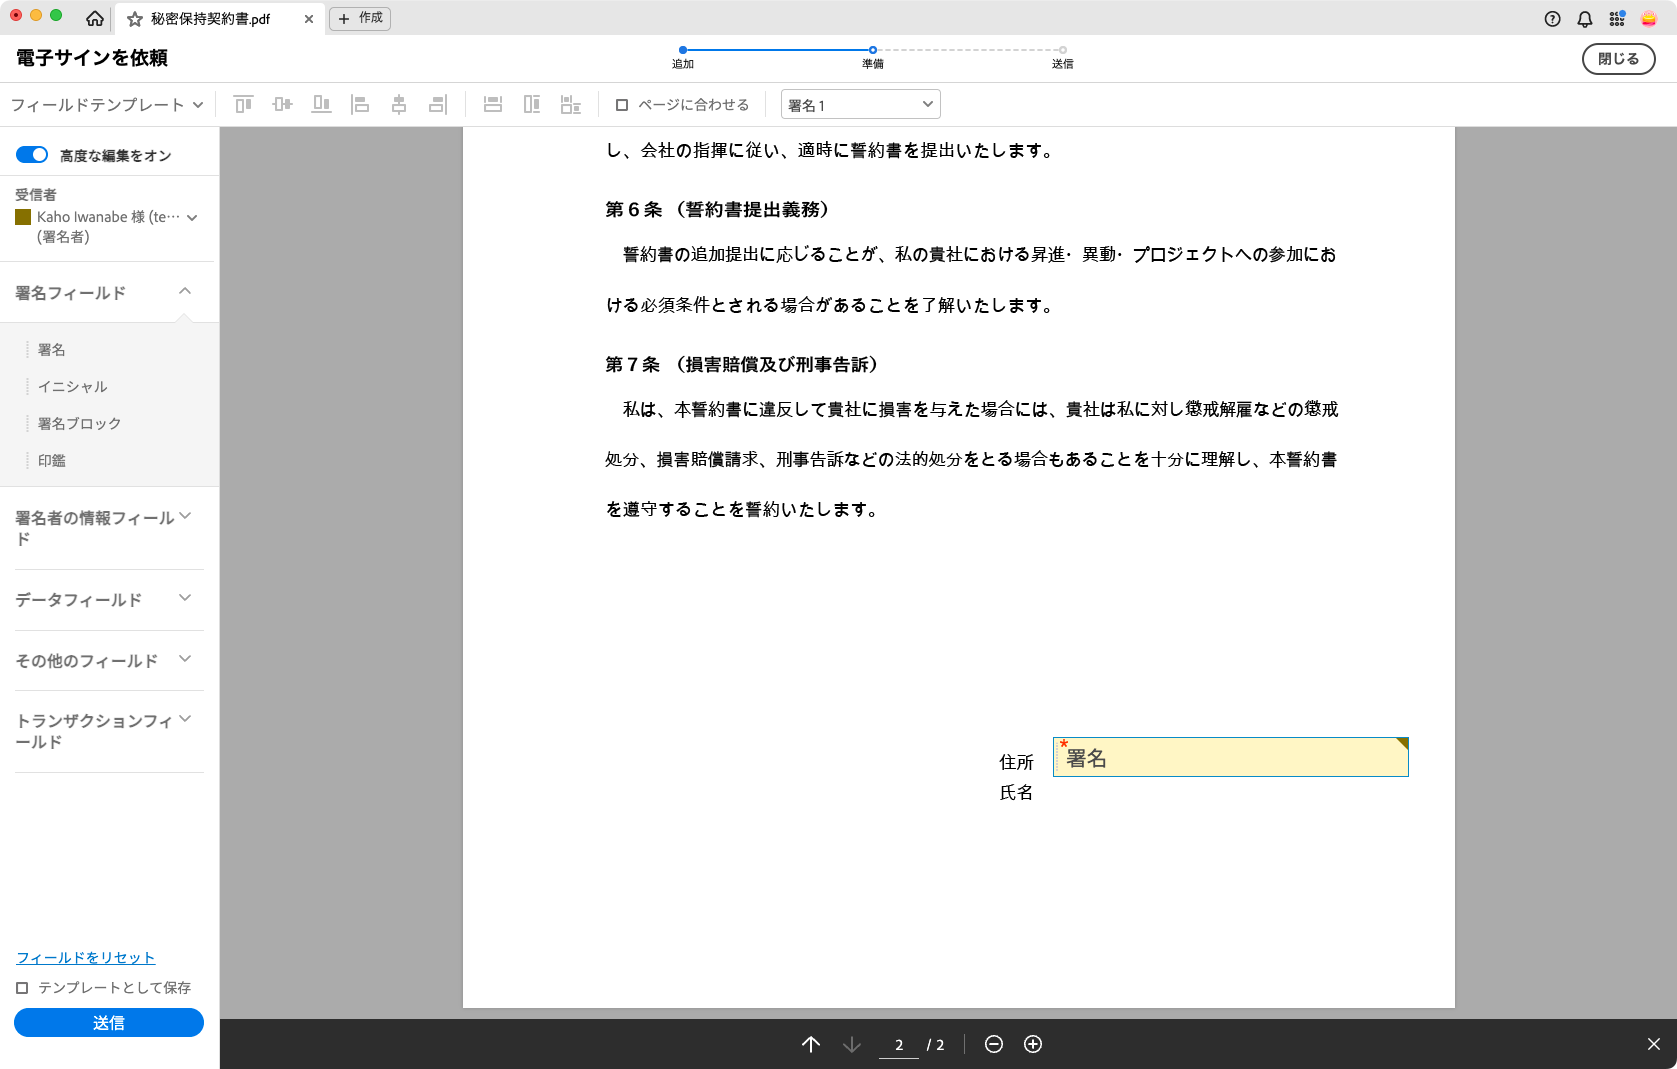Click the 送信 button
Screen dimensions: 1677x1069
[109, 1023]
